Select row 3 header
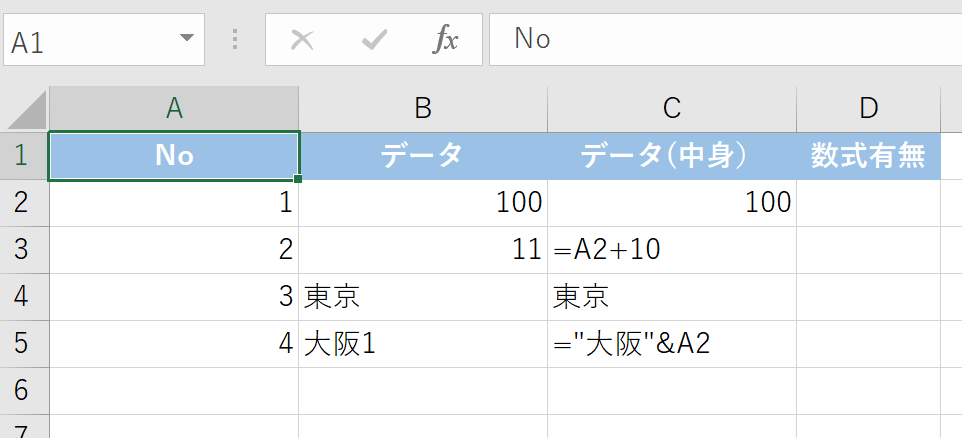This screenshot has width=962, height=438. point(24,250)
